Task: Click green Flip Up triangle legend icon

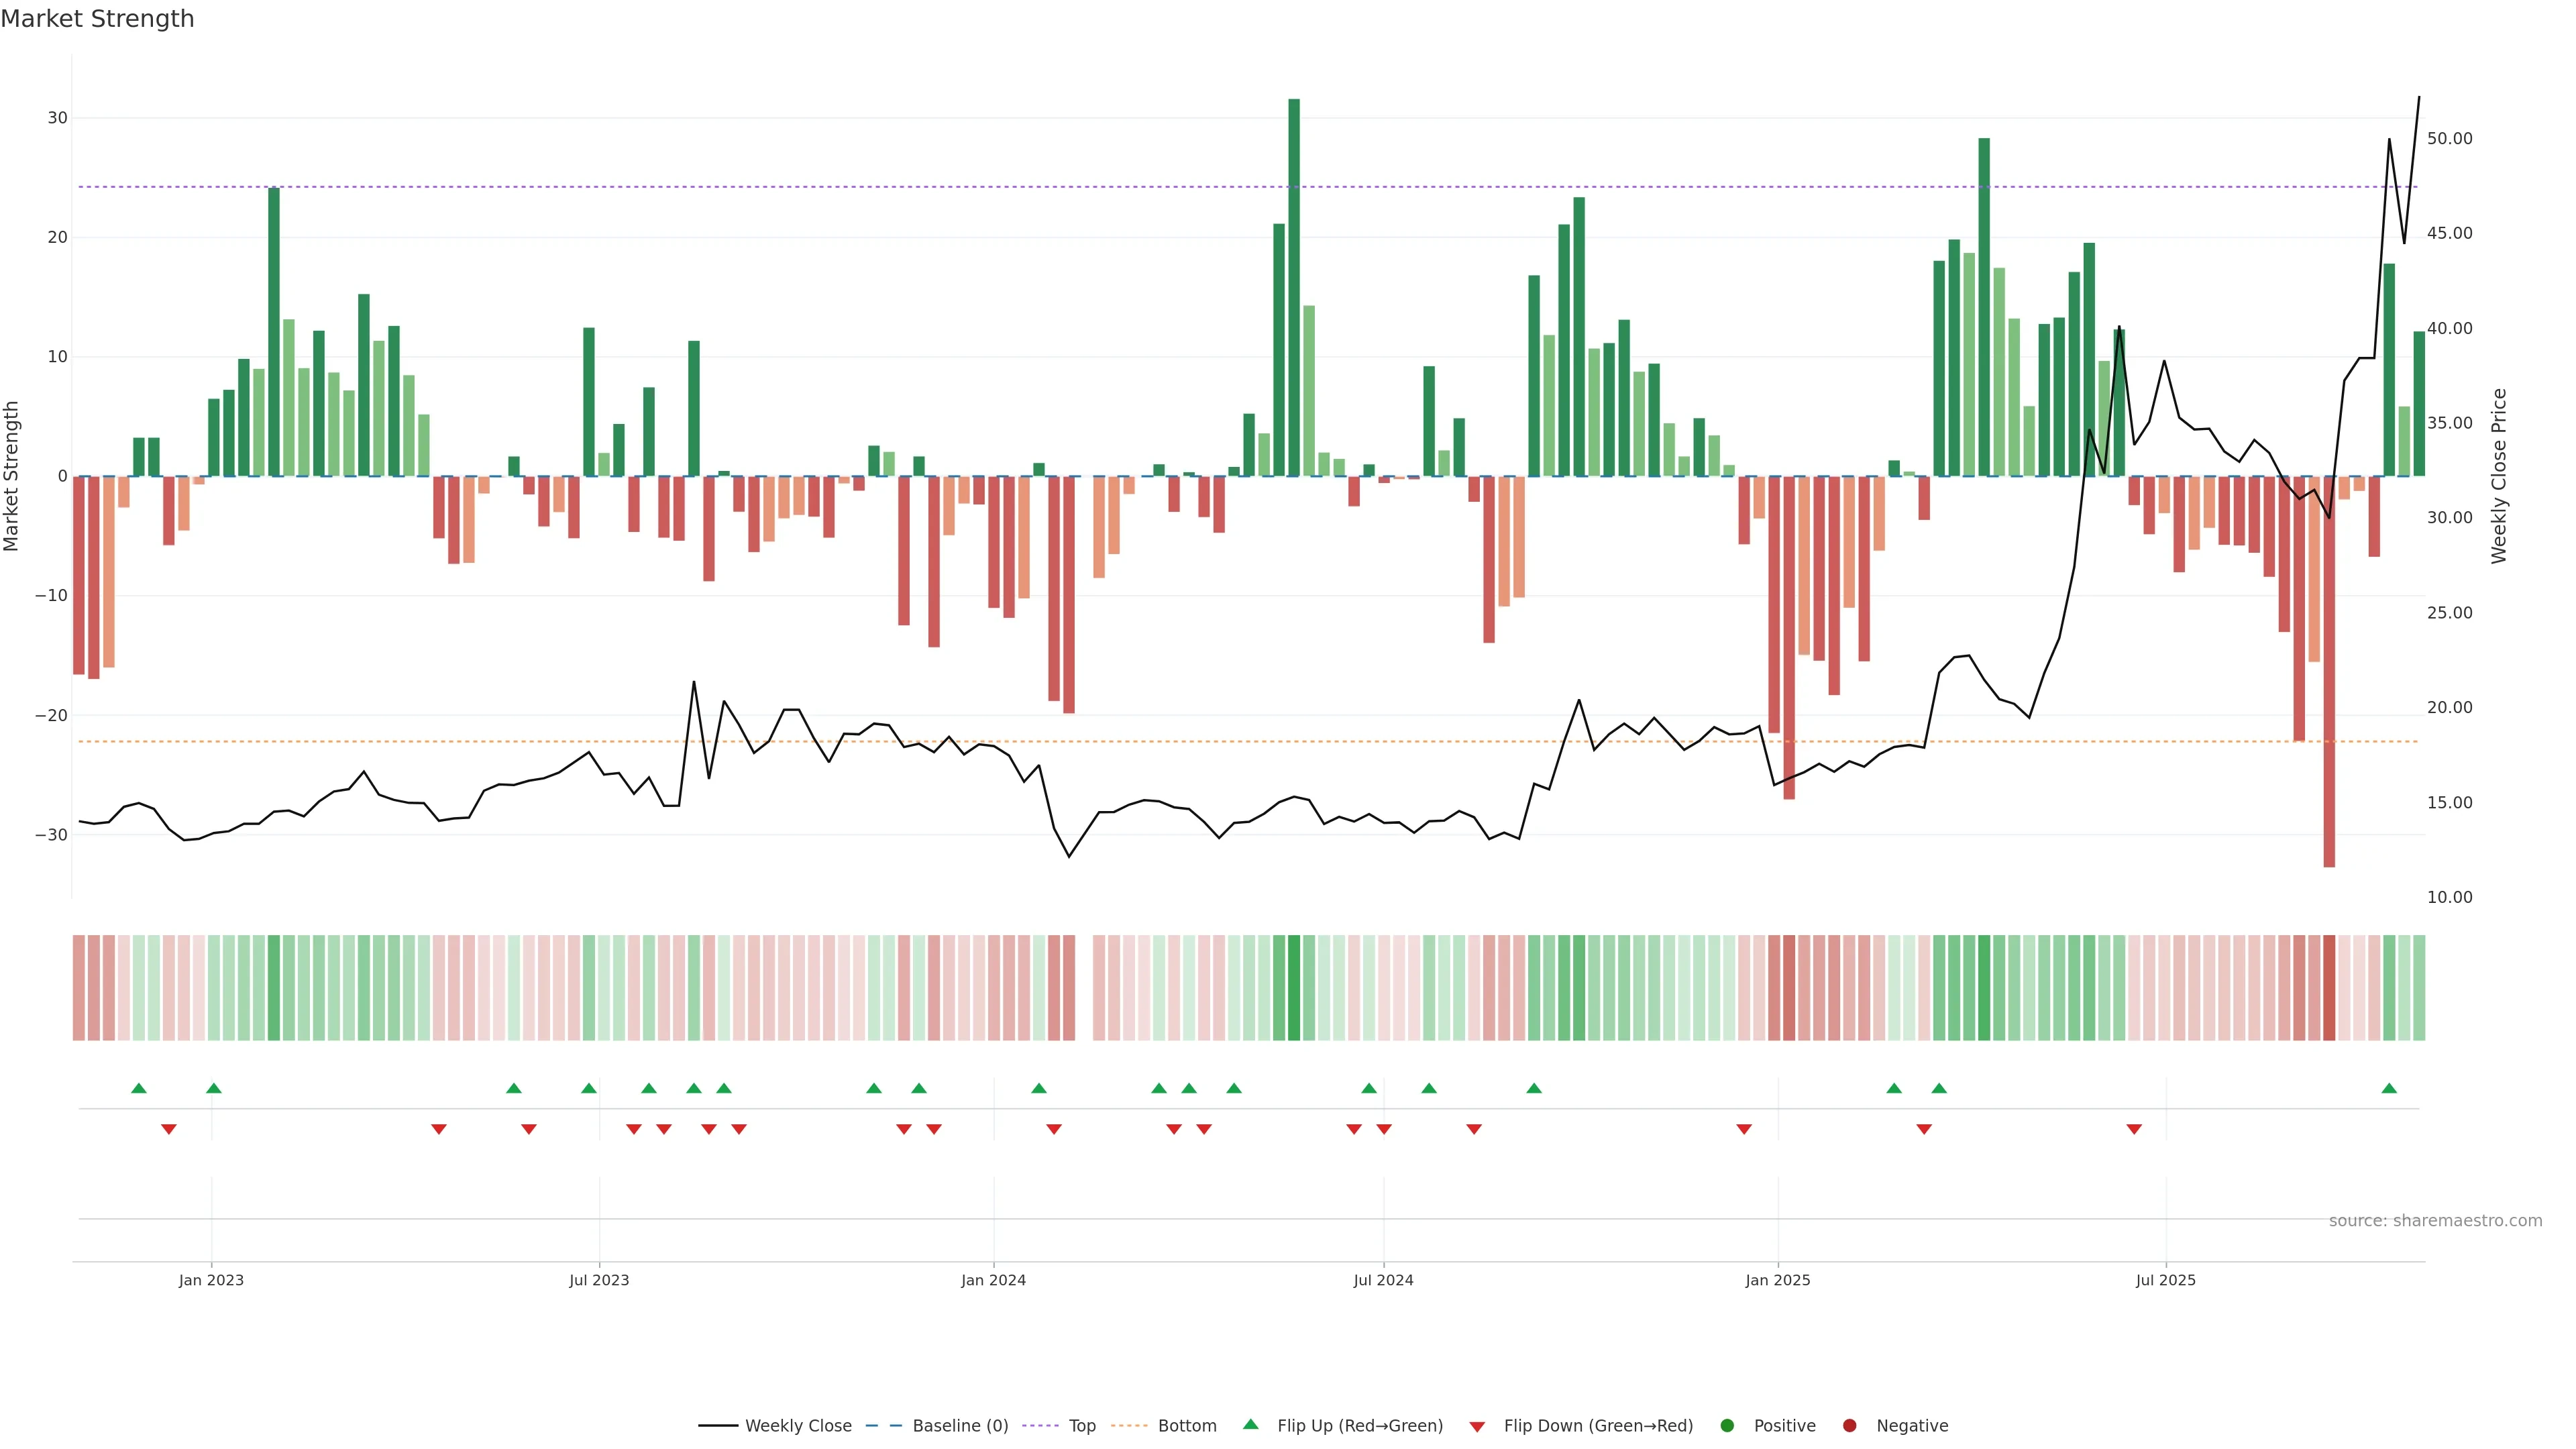Action: point(1250,1425)
